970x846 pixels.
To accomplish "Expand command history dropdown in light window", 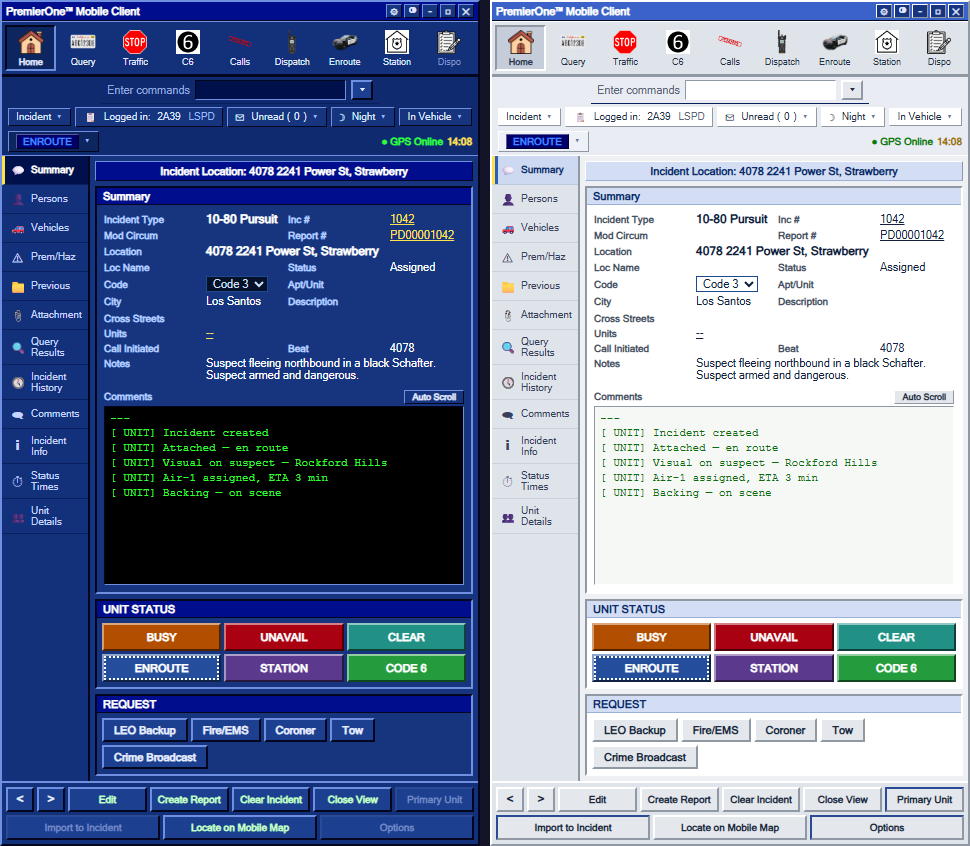I will click(x=852, y=90).
